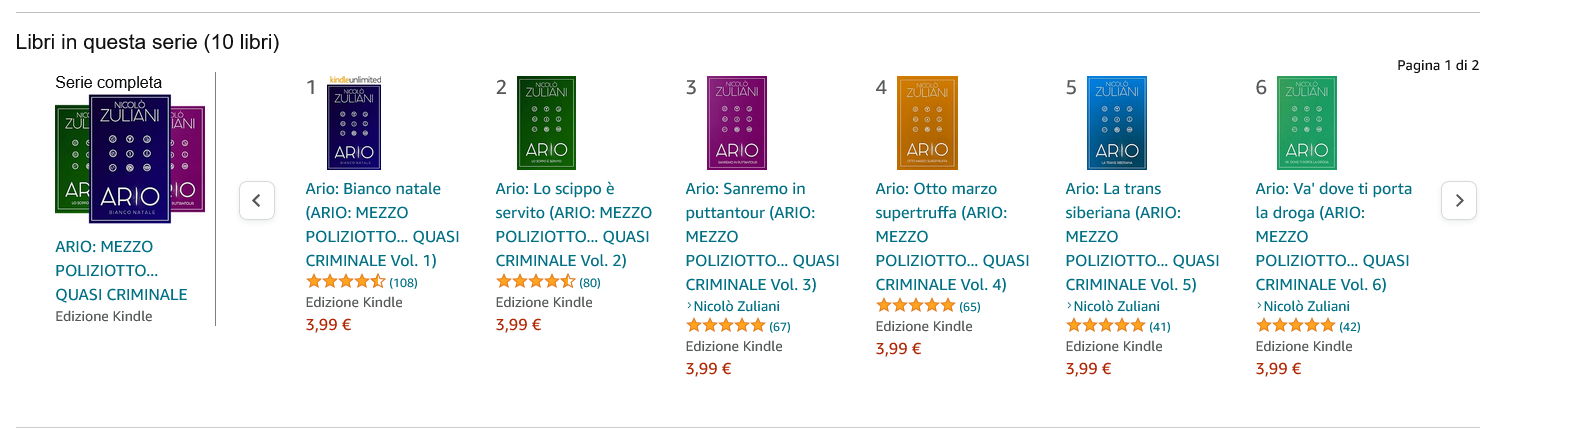Open the green Va' dove ti porta cover
The width and height of the screenshot is (1569, 439).
pos(1307,123)
